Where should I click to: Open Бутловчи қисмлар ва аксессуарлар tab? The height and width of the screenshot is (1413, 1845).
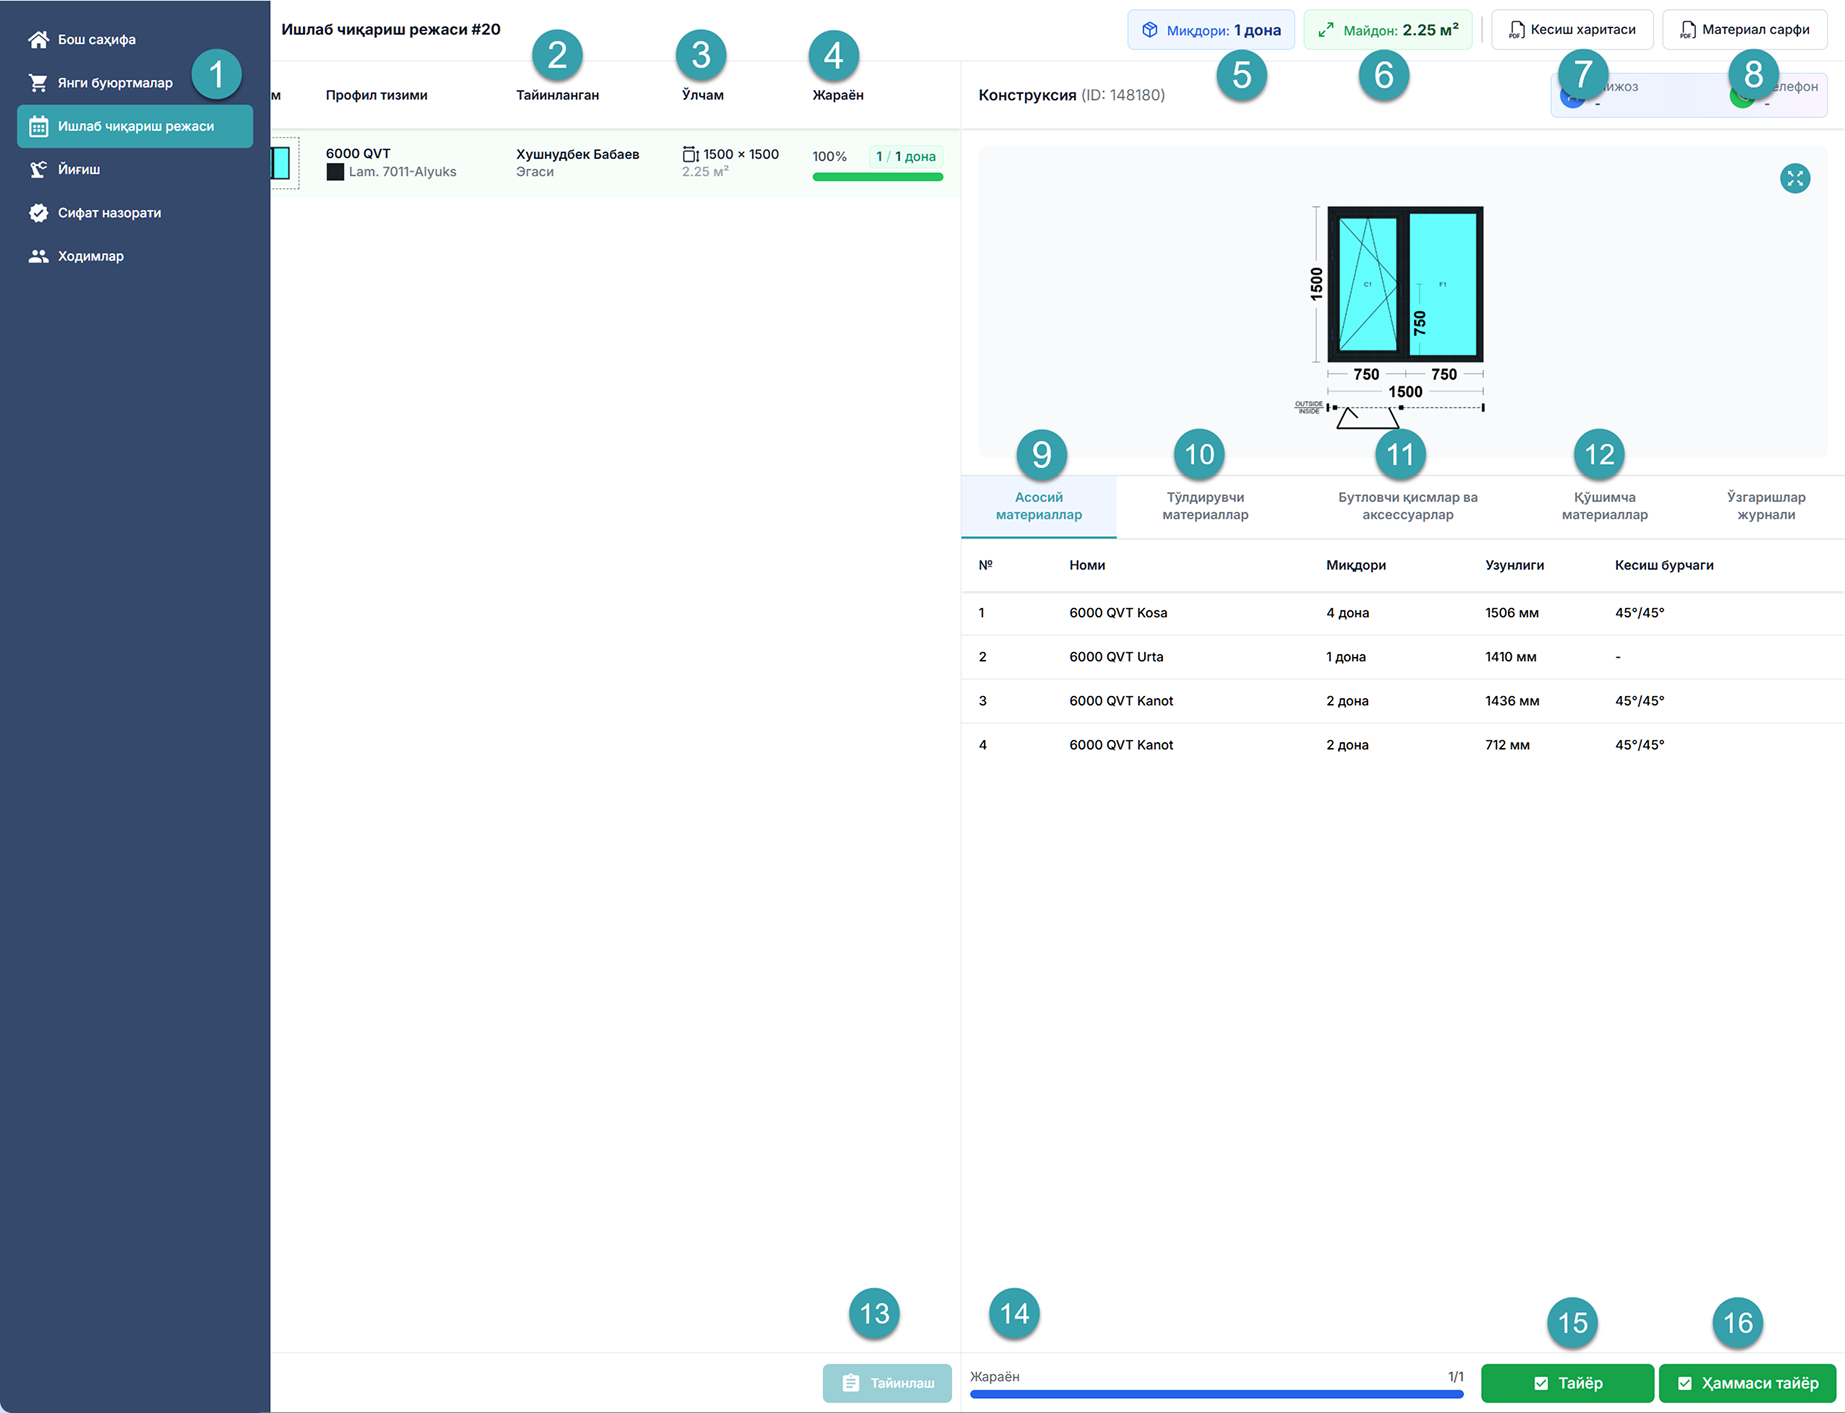[1407, 506]
